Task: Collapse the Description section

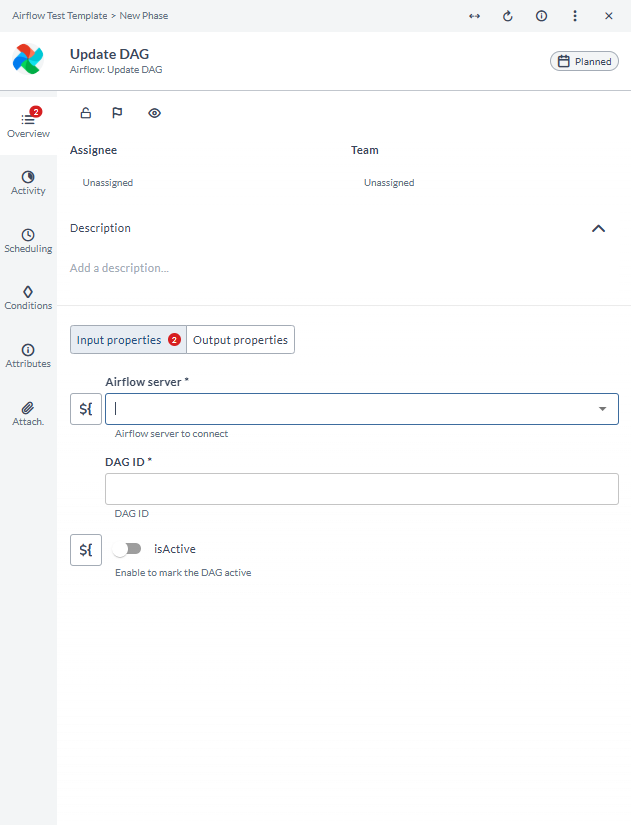Action: [598, 228]
